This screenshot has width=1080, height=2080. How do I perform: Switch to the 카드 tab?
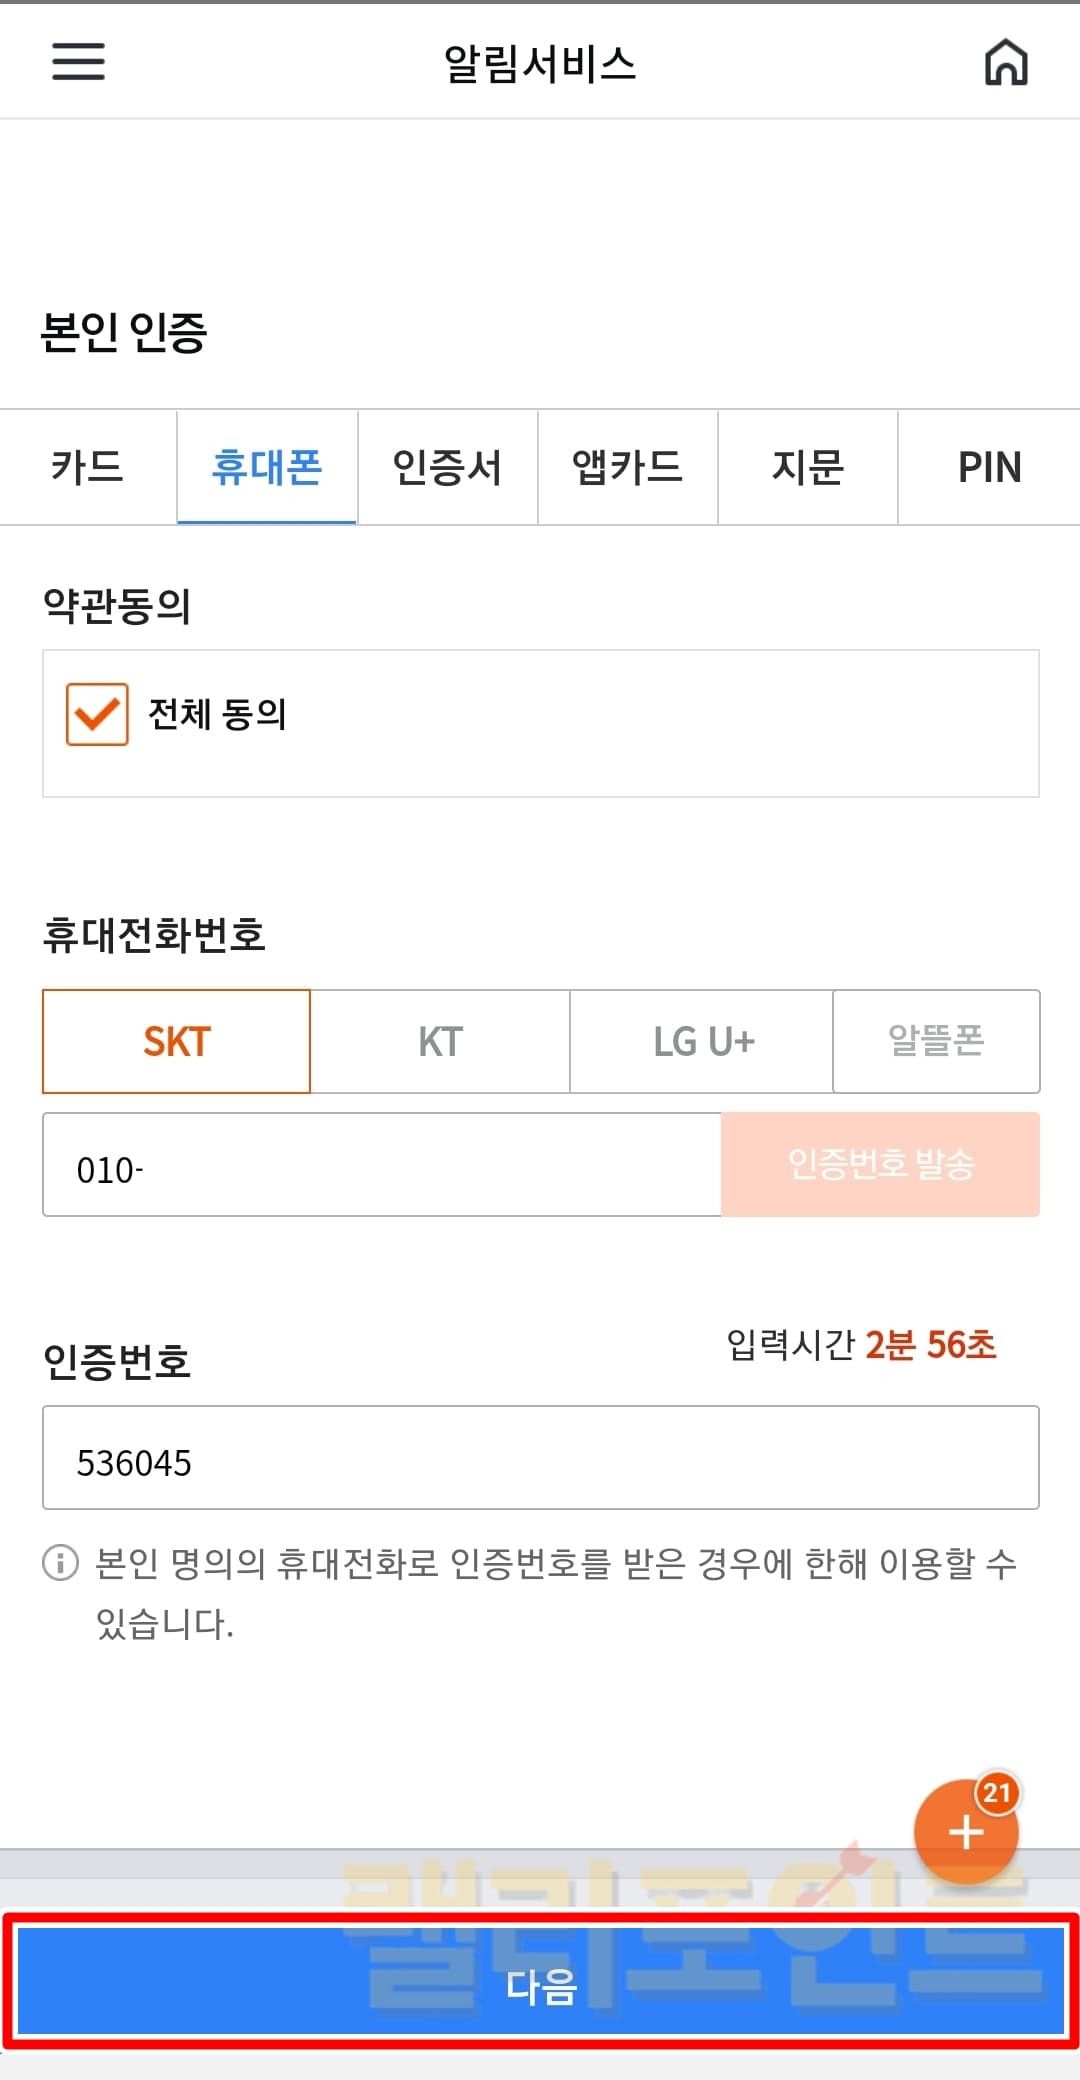click(88, 467)
